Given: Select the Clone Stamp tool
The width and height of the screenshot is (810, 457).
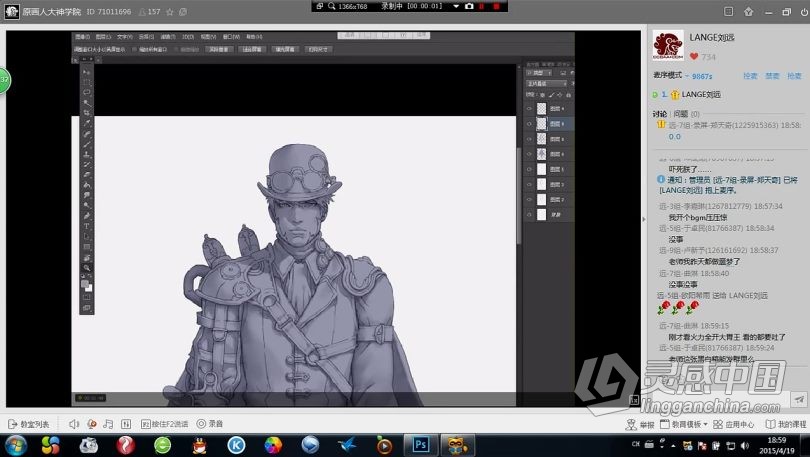Looking at the screenshot, I should coord(86,154).
